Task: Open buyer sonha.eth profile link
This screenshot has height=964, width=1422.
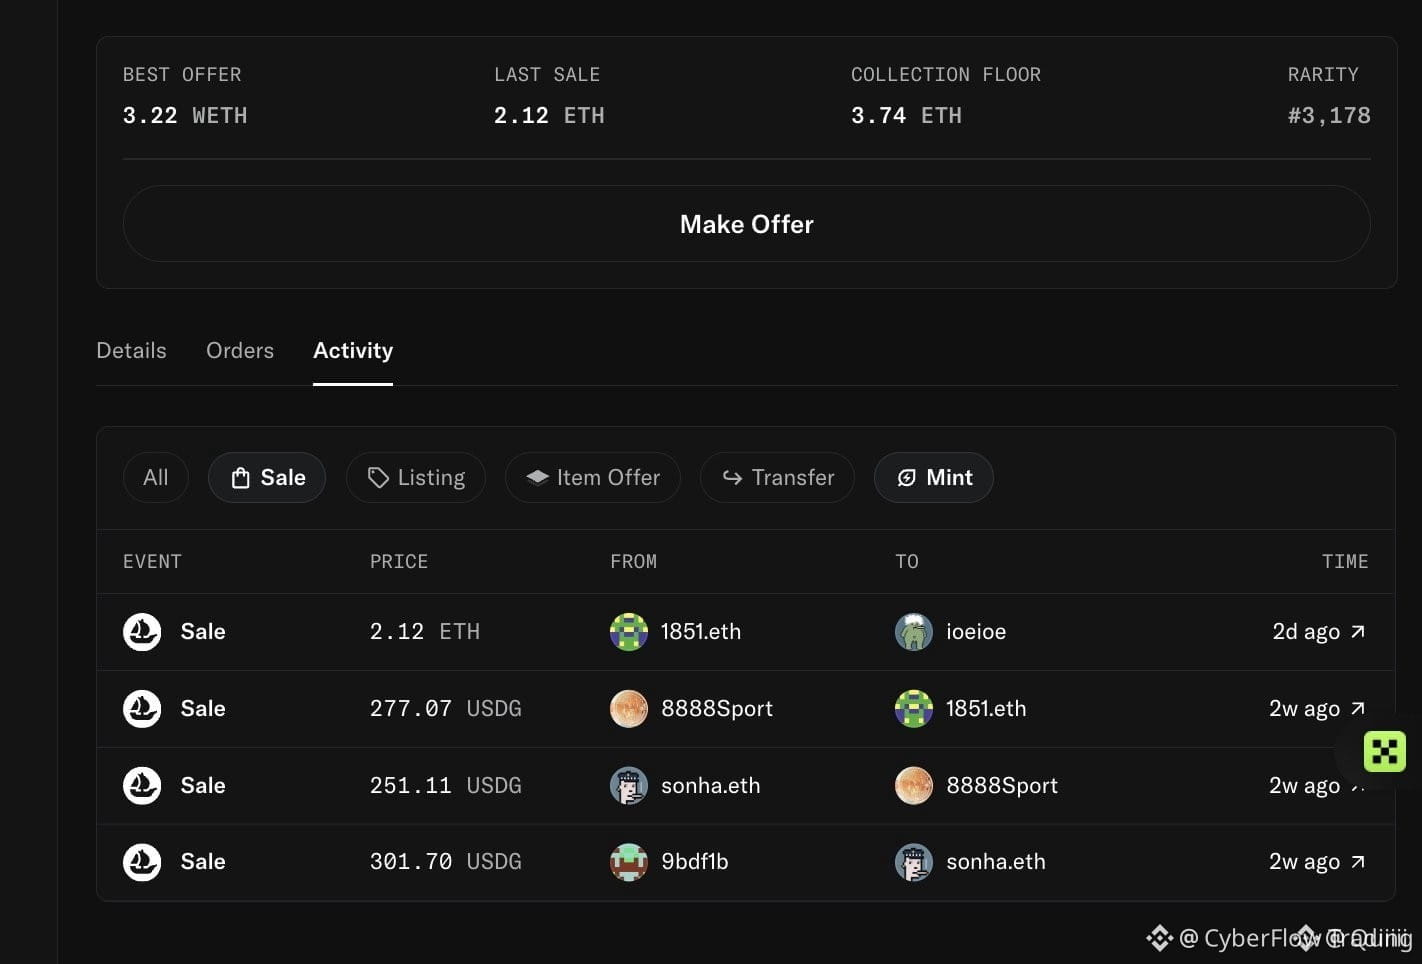Action: click(996, 862)
